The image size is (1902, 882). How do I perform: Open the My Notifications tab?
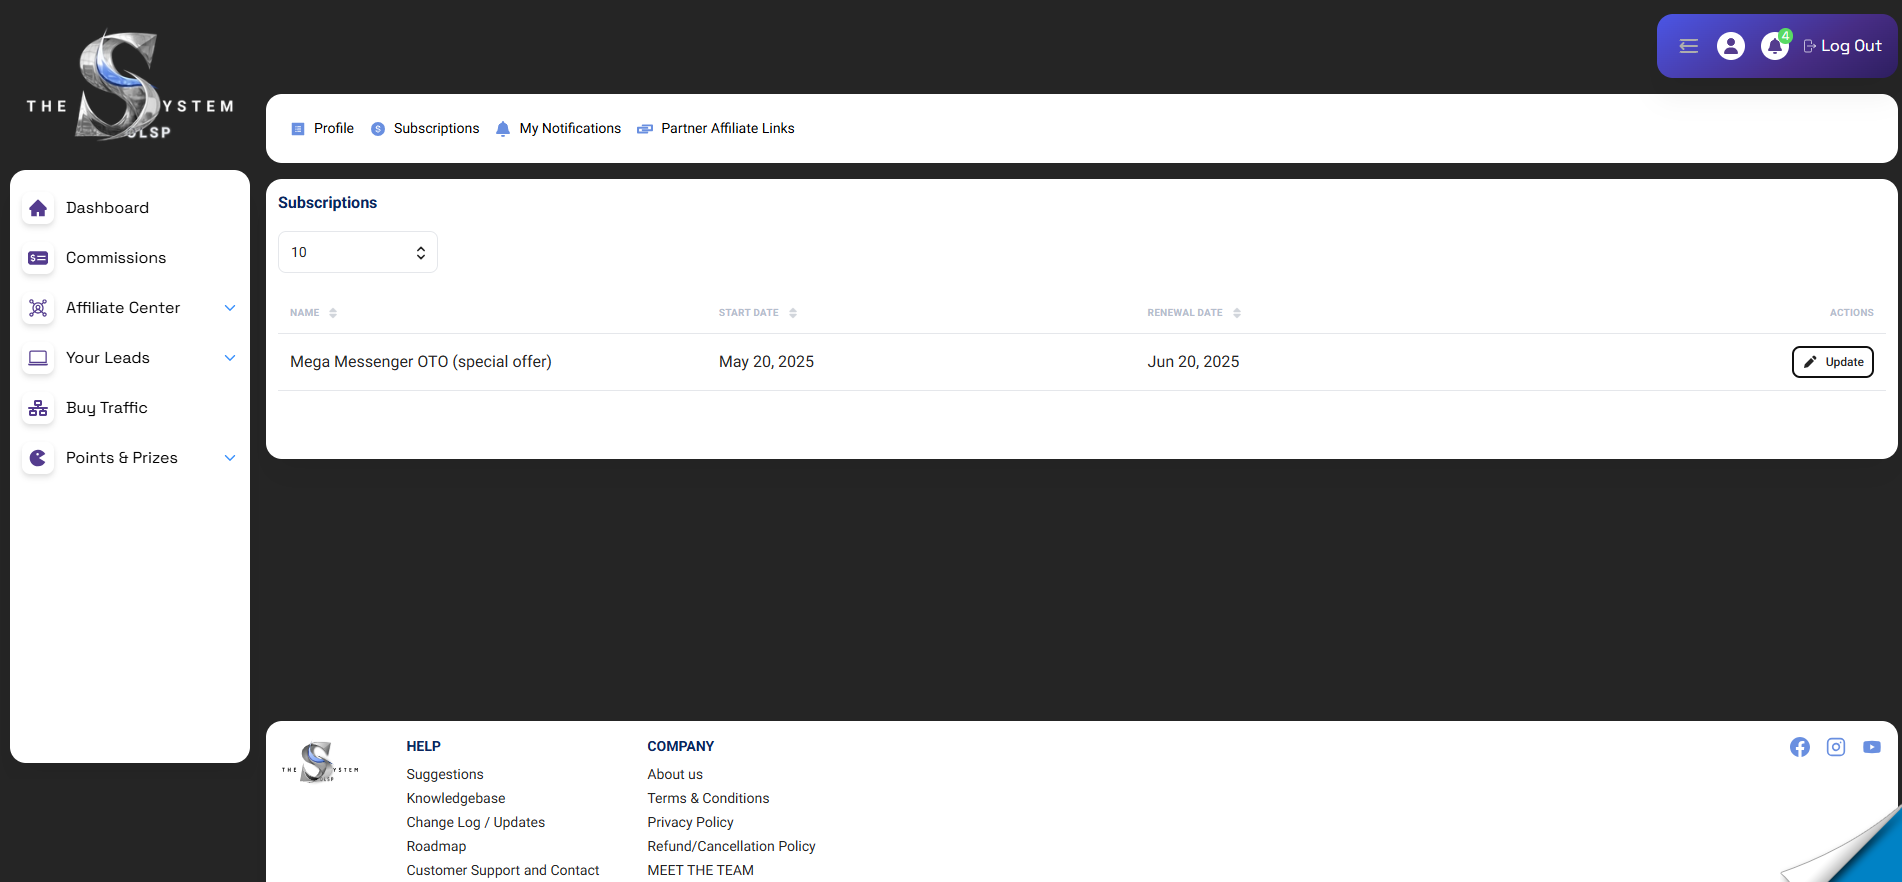pos(558,128)
